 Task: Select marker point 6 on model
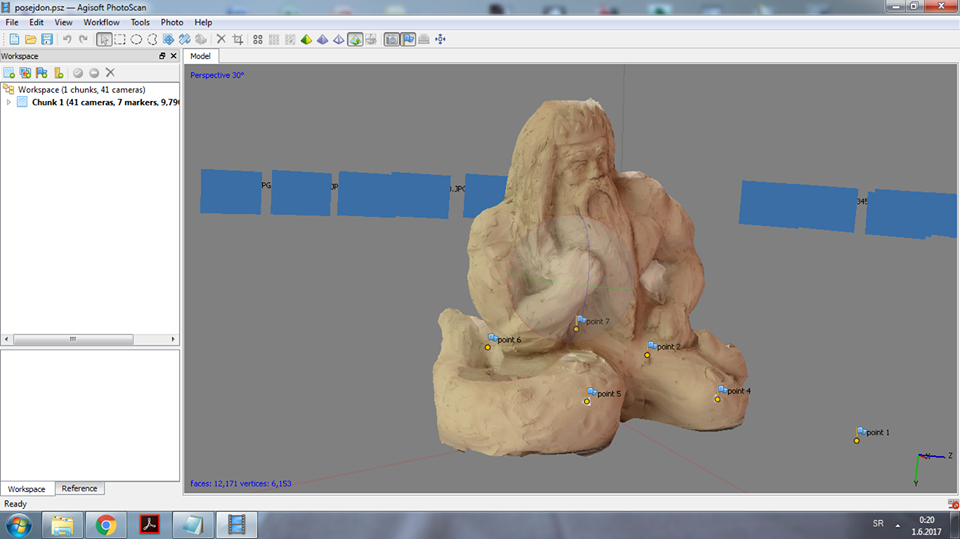tap(488, 347)
